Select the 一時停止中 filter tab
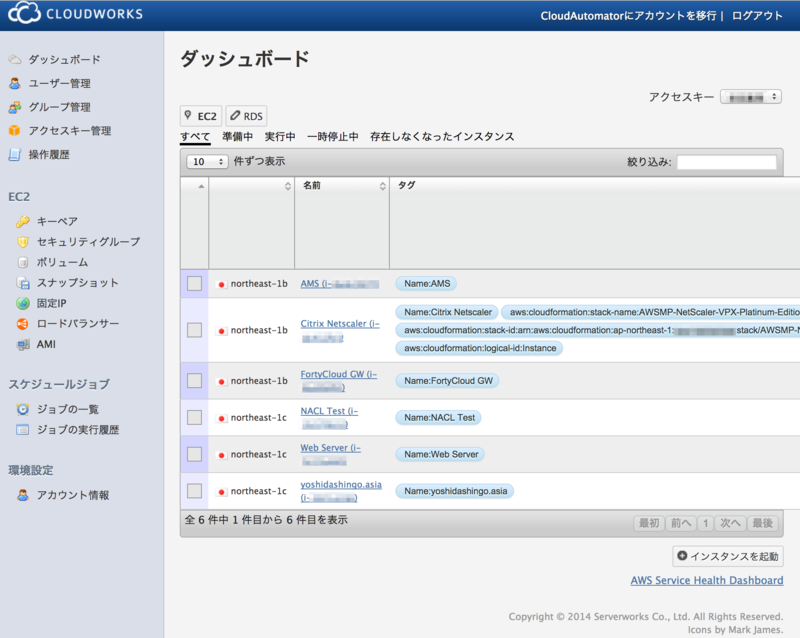This screenshot has width=800, height=638. (332, 137)
